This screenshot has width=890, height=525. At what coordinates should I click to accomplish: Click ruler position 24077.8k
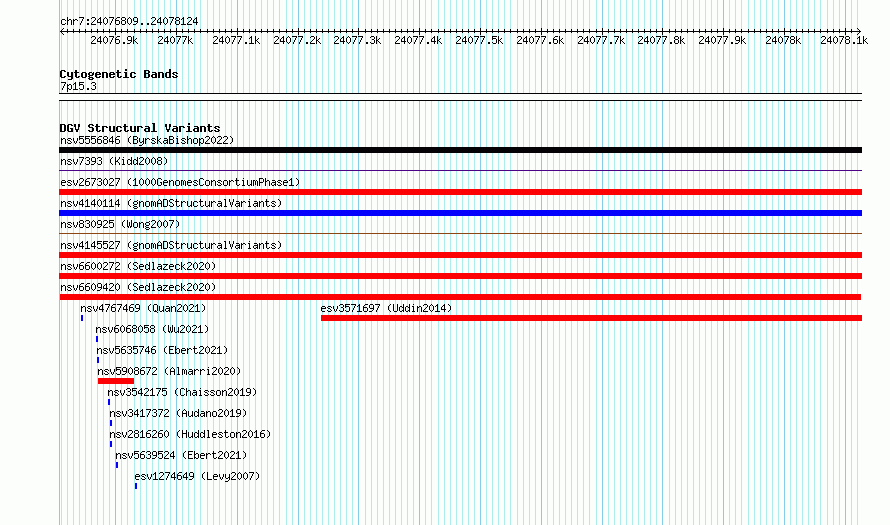(x=661, y=40)
